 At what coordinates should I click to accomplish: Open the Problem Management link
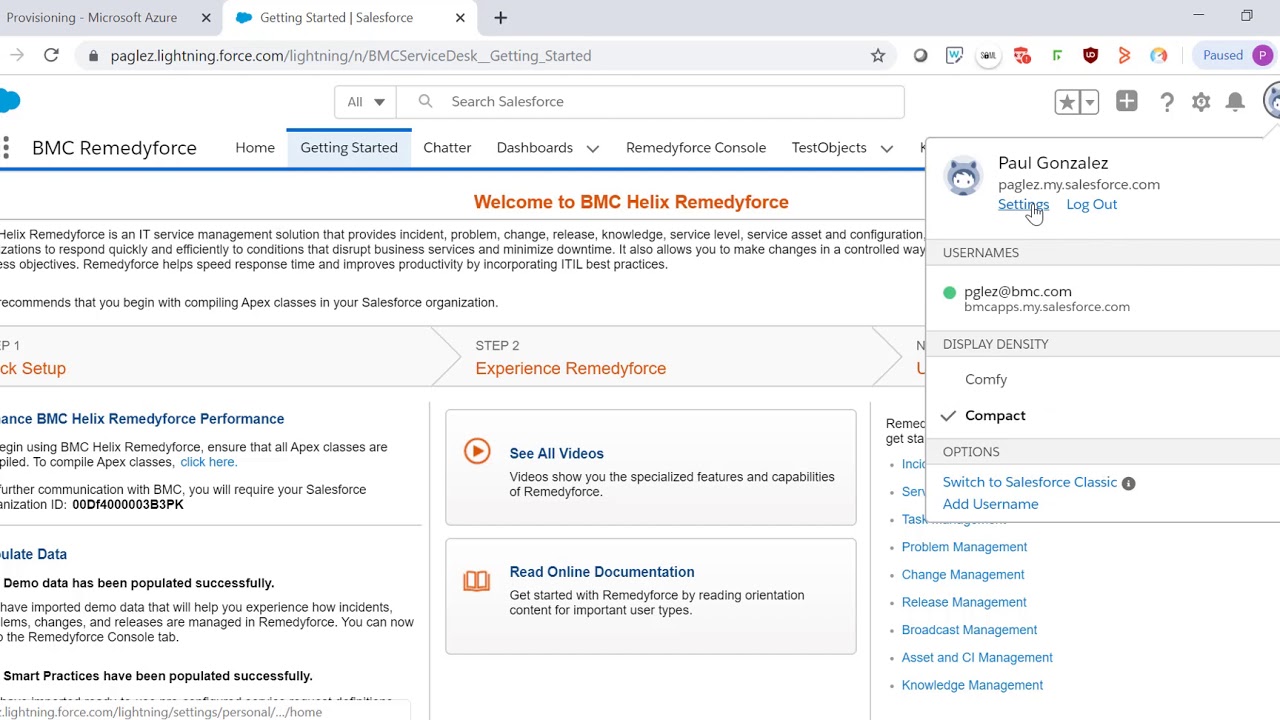click(x=964, y=547)
